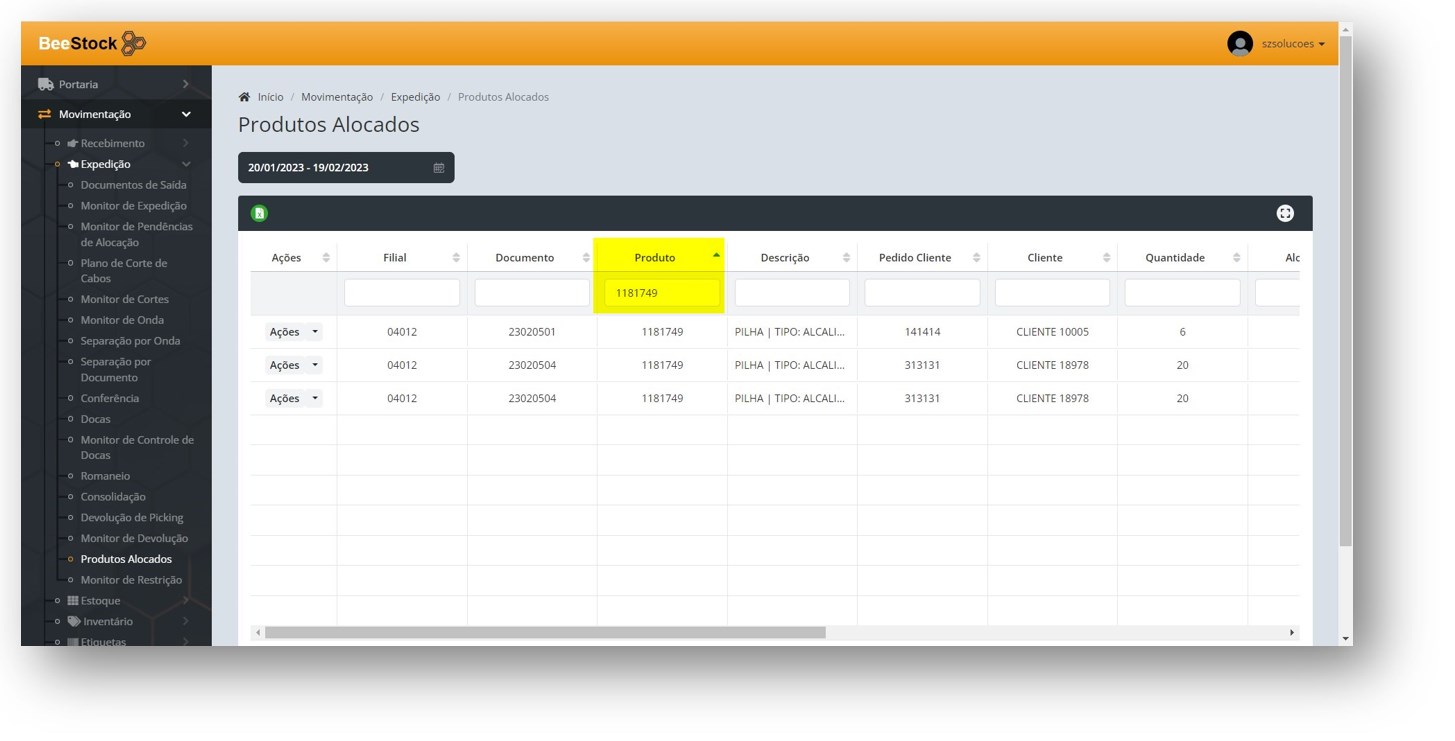1455x741 pixels.
Task: Click the Movimentação breadcrumb link
Action: 336,97
